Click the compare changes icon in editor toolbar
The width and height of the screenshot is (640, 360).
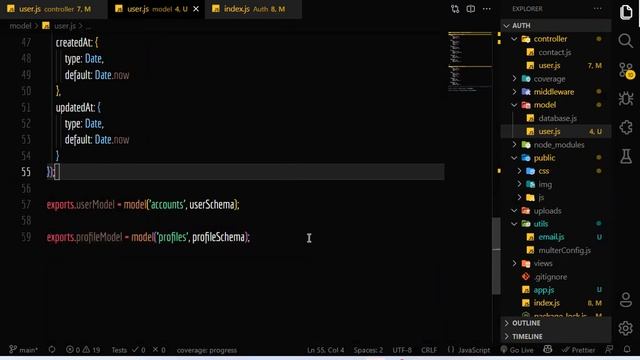coord(455,9)
